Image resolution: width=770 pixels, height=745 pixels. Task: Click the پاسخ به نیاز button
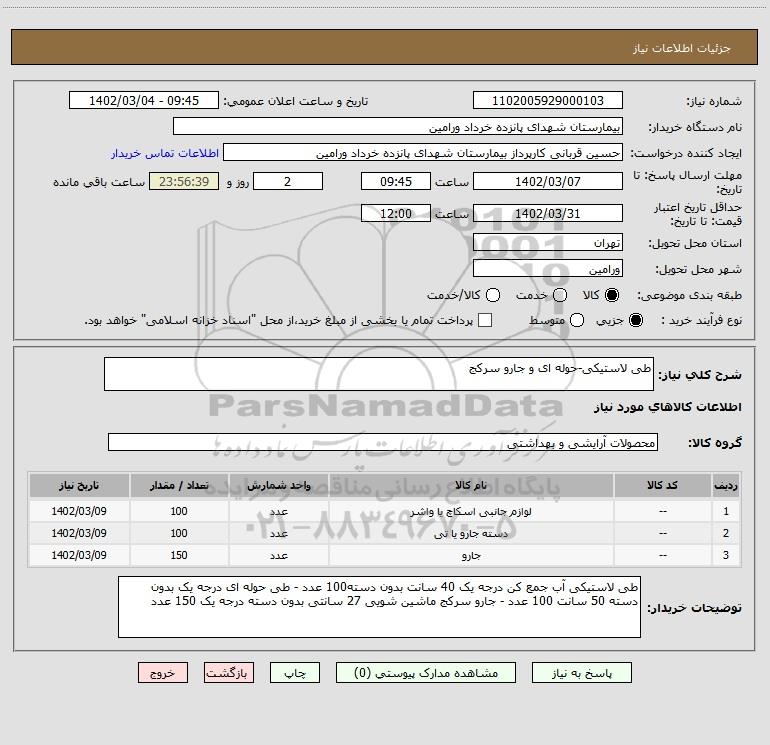581,673
